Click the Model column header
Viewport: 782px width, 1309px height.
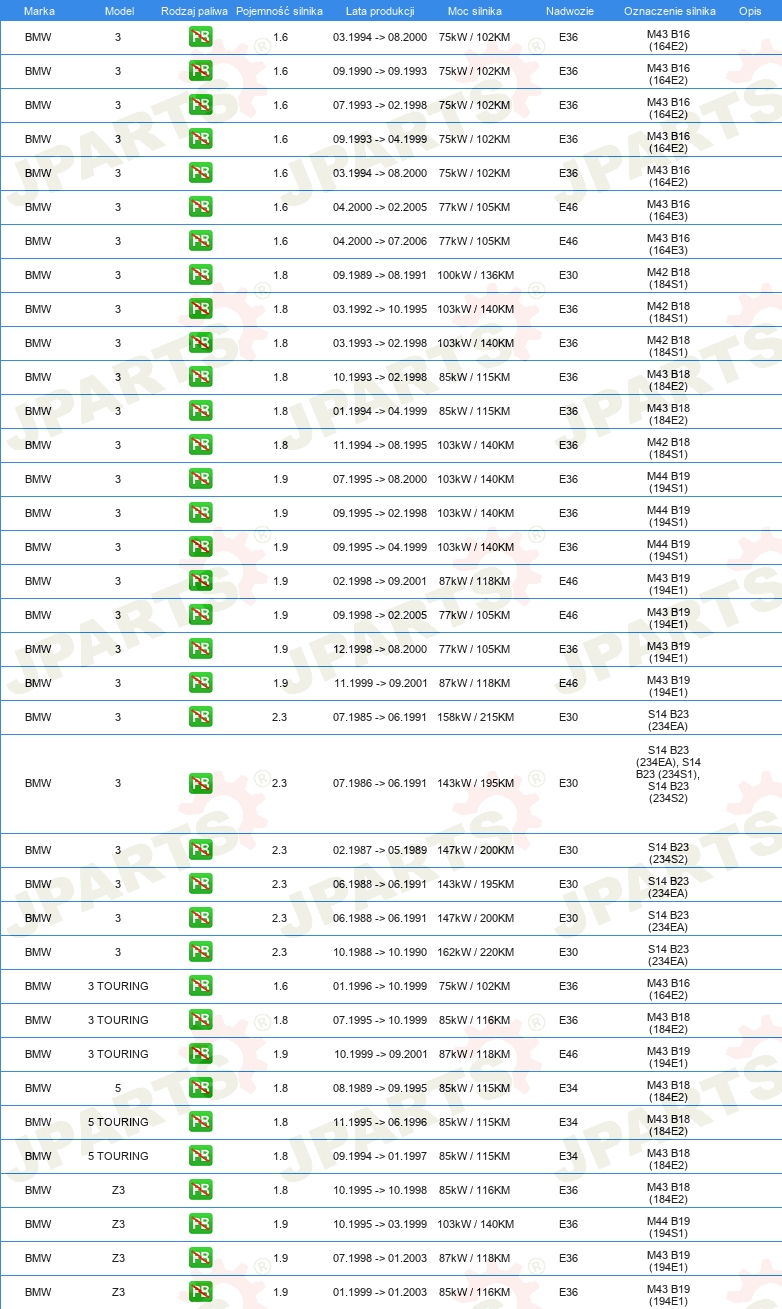119,11
